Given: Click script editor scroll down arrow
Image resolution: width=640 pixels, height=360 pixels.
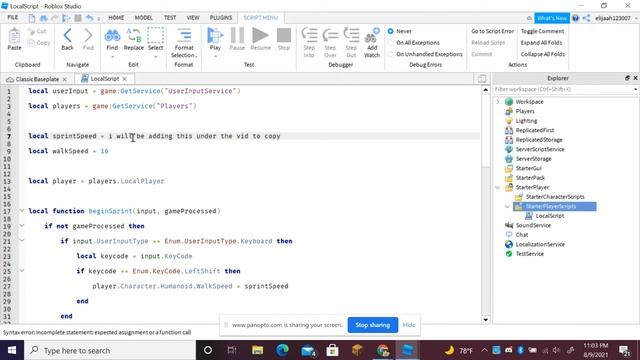Looking at the screenshot, I should pos(486,320).
